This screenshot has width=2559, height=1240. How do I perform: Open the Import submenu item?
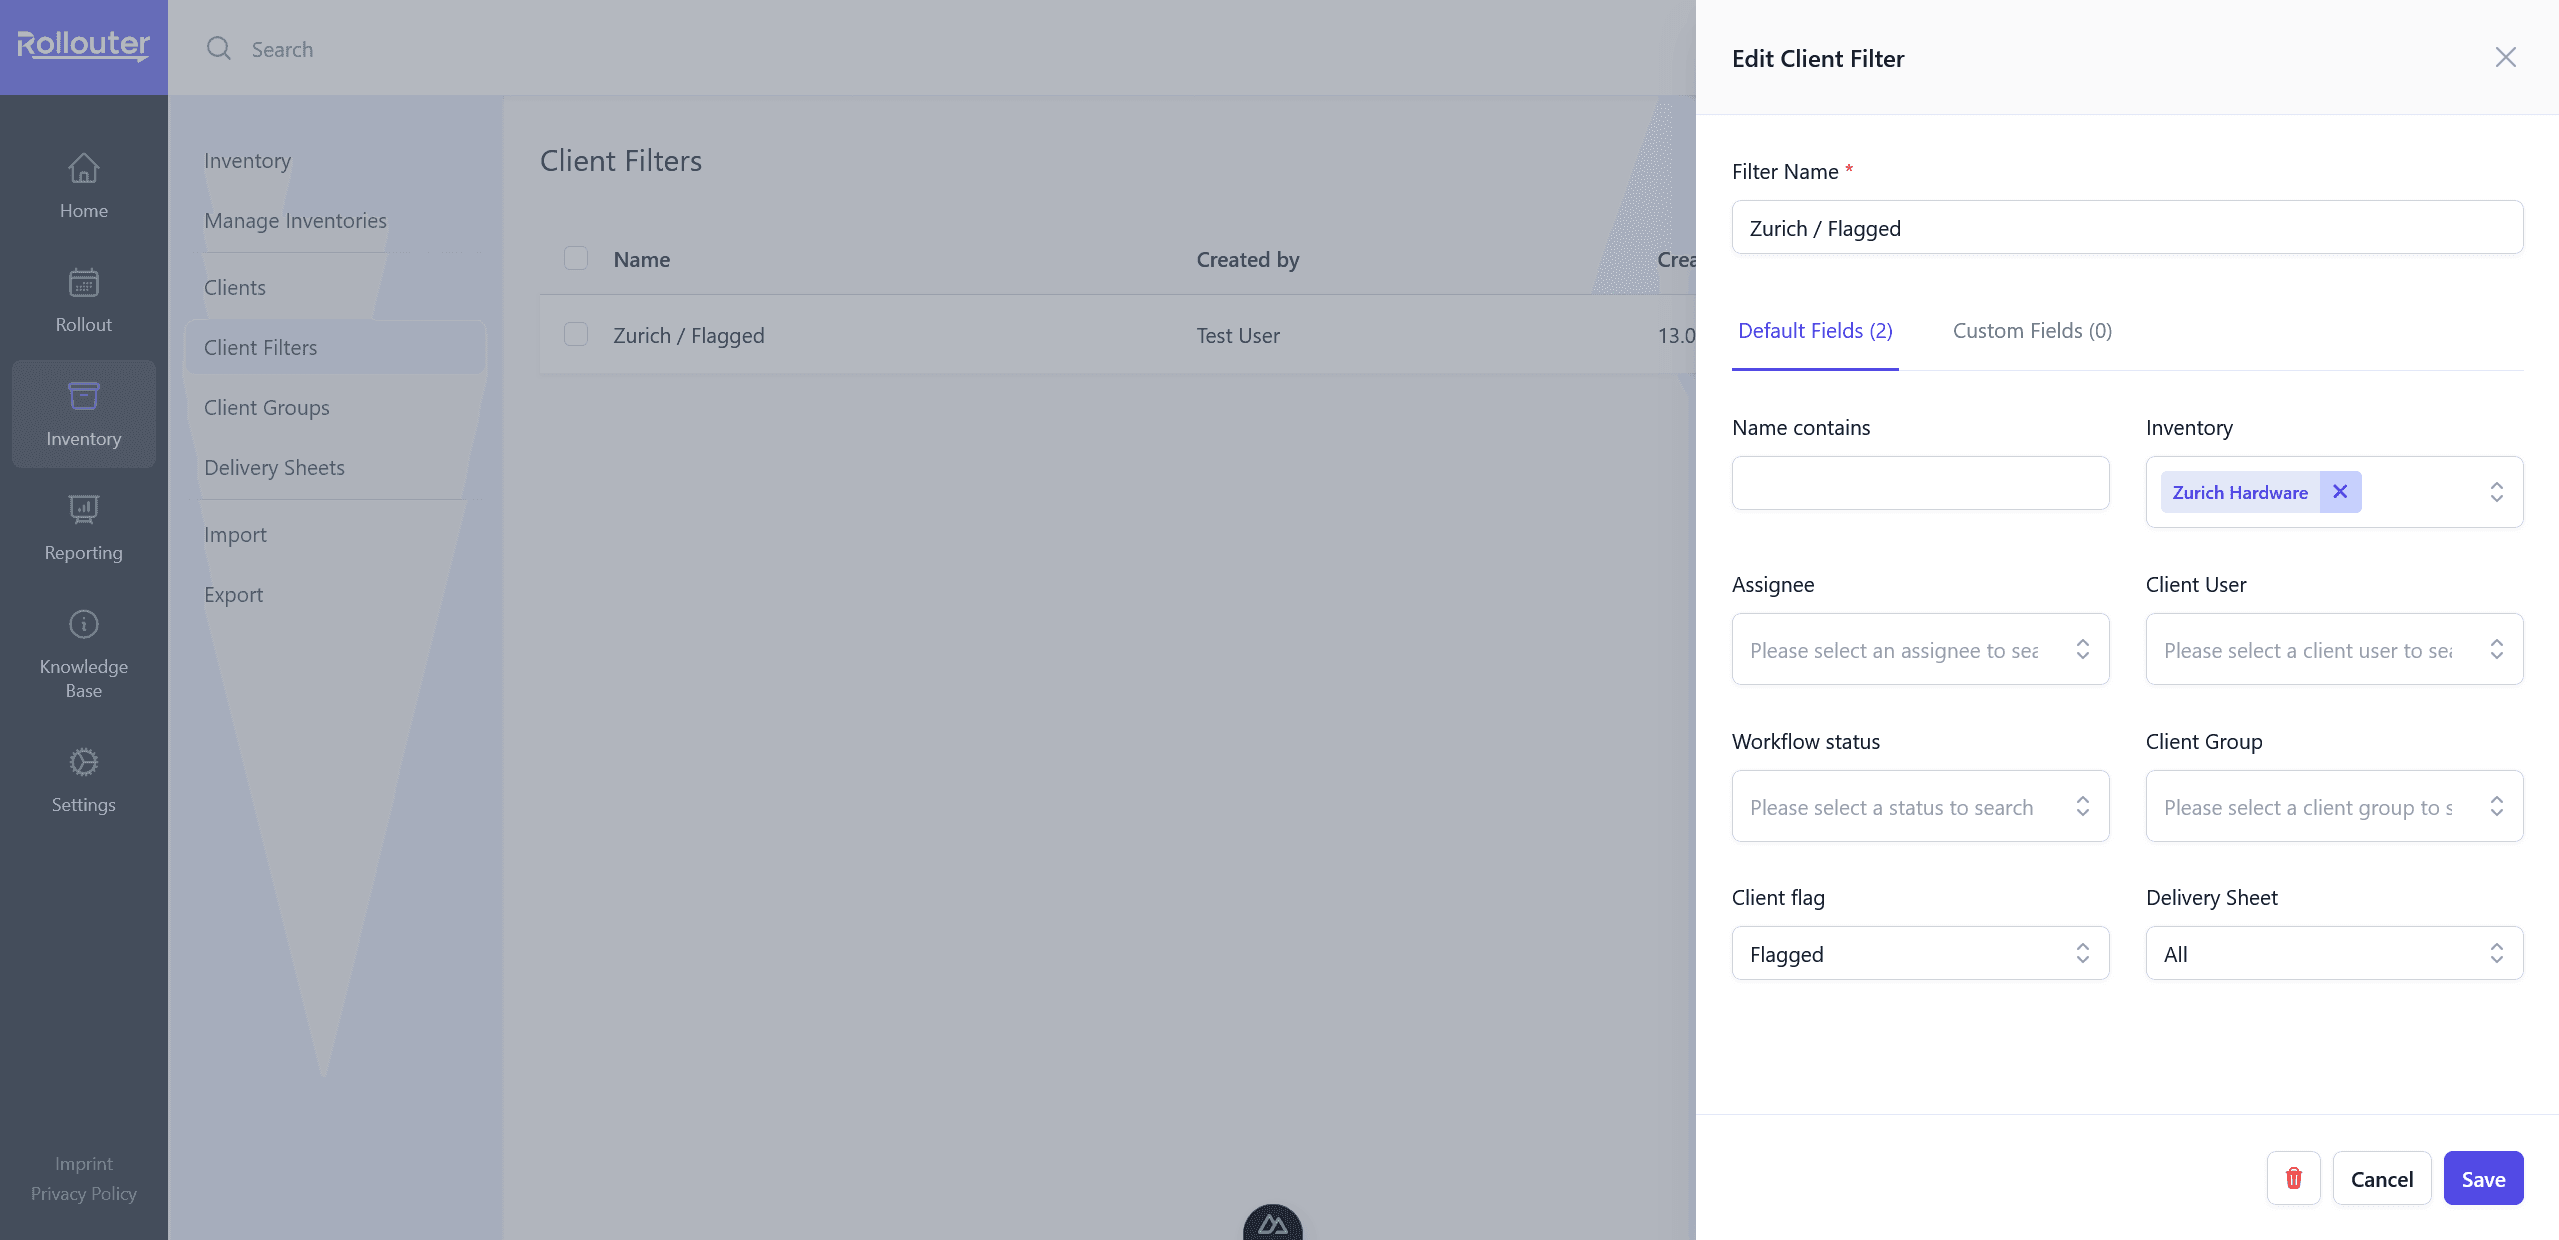tap(235, 535)
